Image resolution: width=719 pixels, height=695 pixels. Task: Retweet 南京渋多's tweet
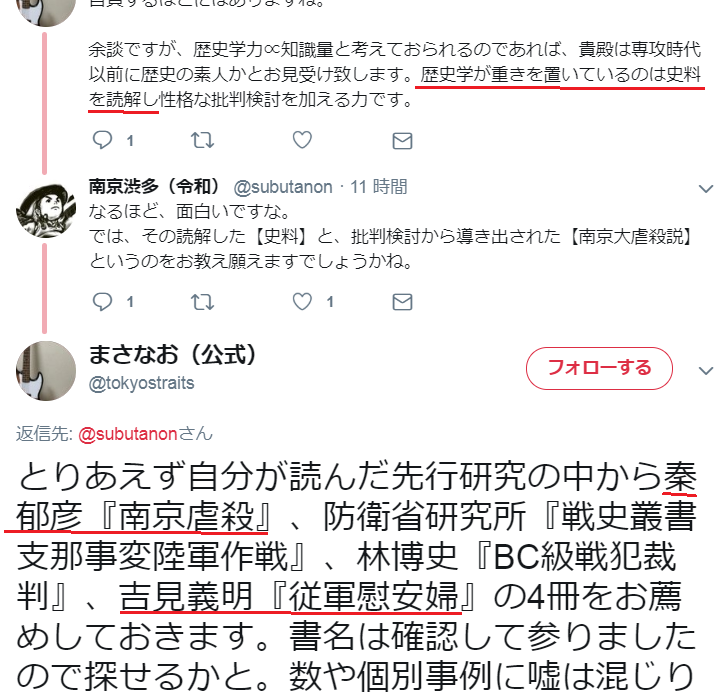202,302
